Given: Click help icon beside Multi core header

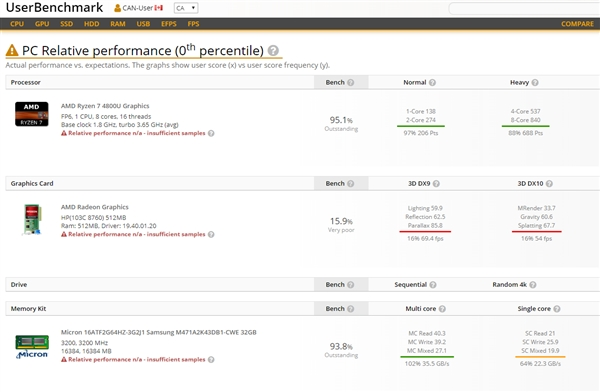Looking at the screenshot, I should [x=442, y=309].
